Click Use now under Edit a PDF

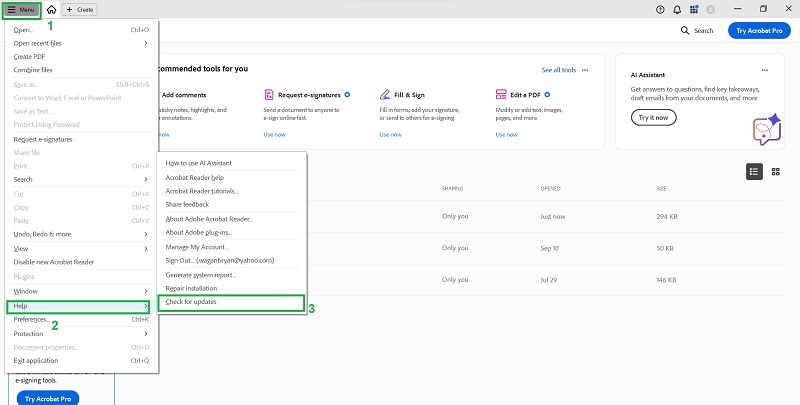507,135
